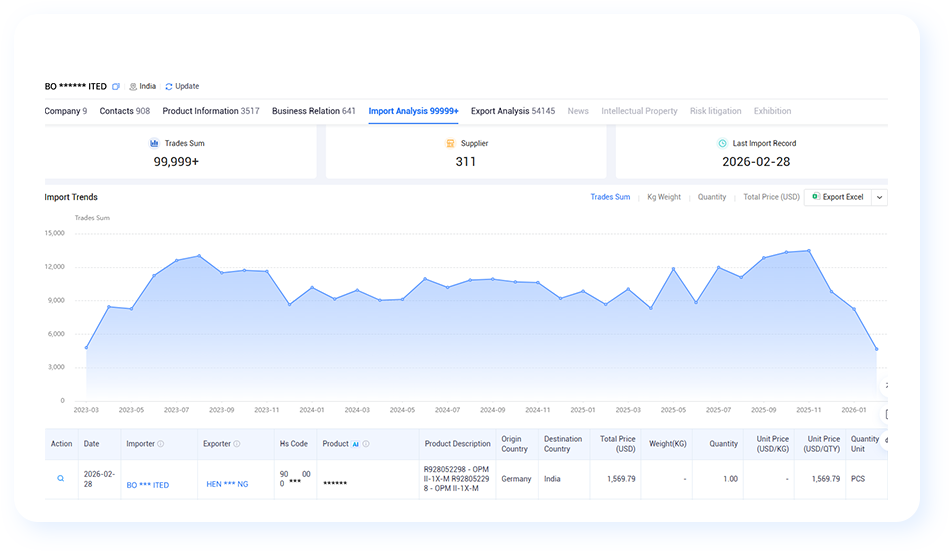Image resolution: width=952 pixels, height=554 pixels.
Task: Switch to the Contacts 908 tab
Action: tap(124, 111)
